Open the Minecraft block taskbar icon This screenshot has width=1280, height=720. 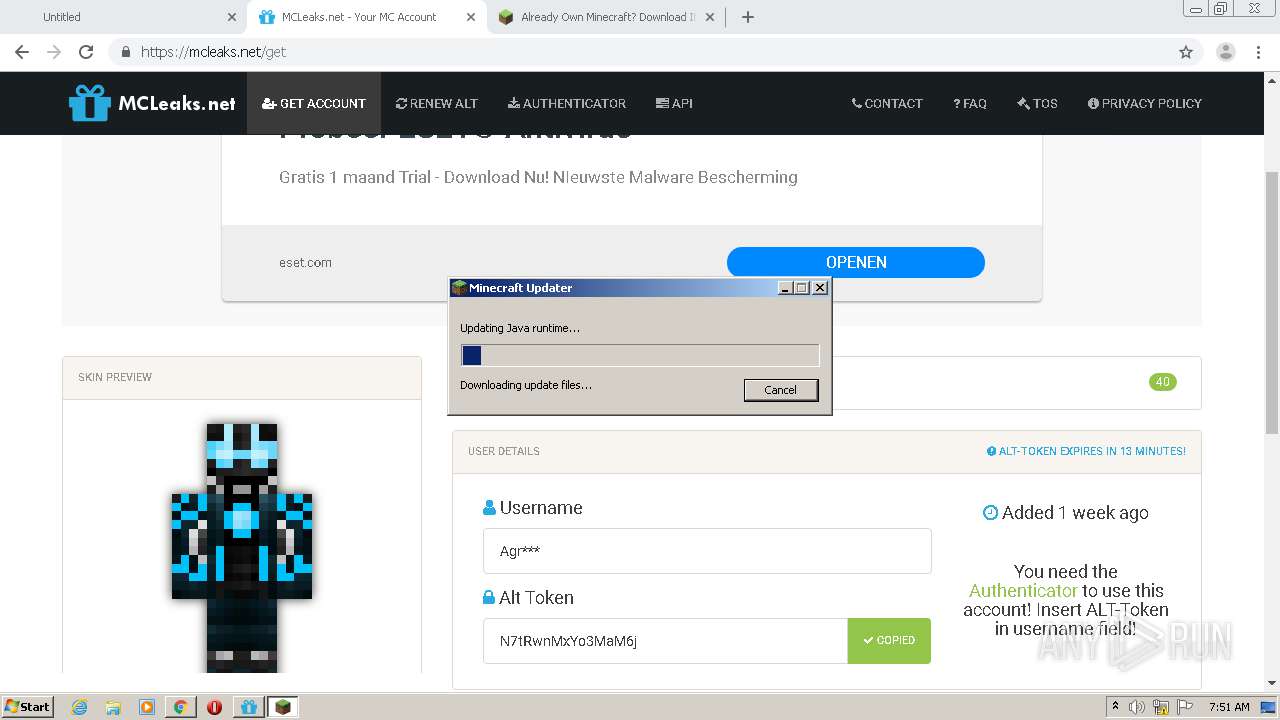283,707
